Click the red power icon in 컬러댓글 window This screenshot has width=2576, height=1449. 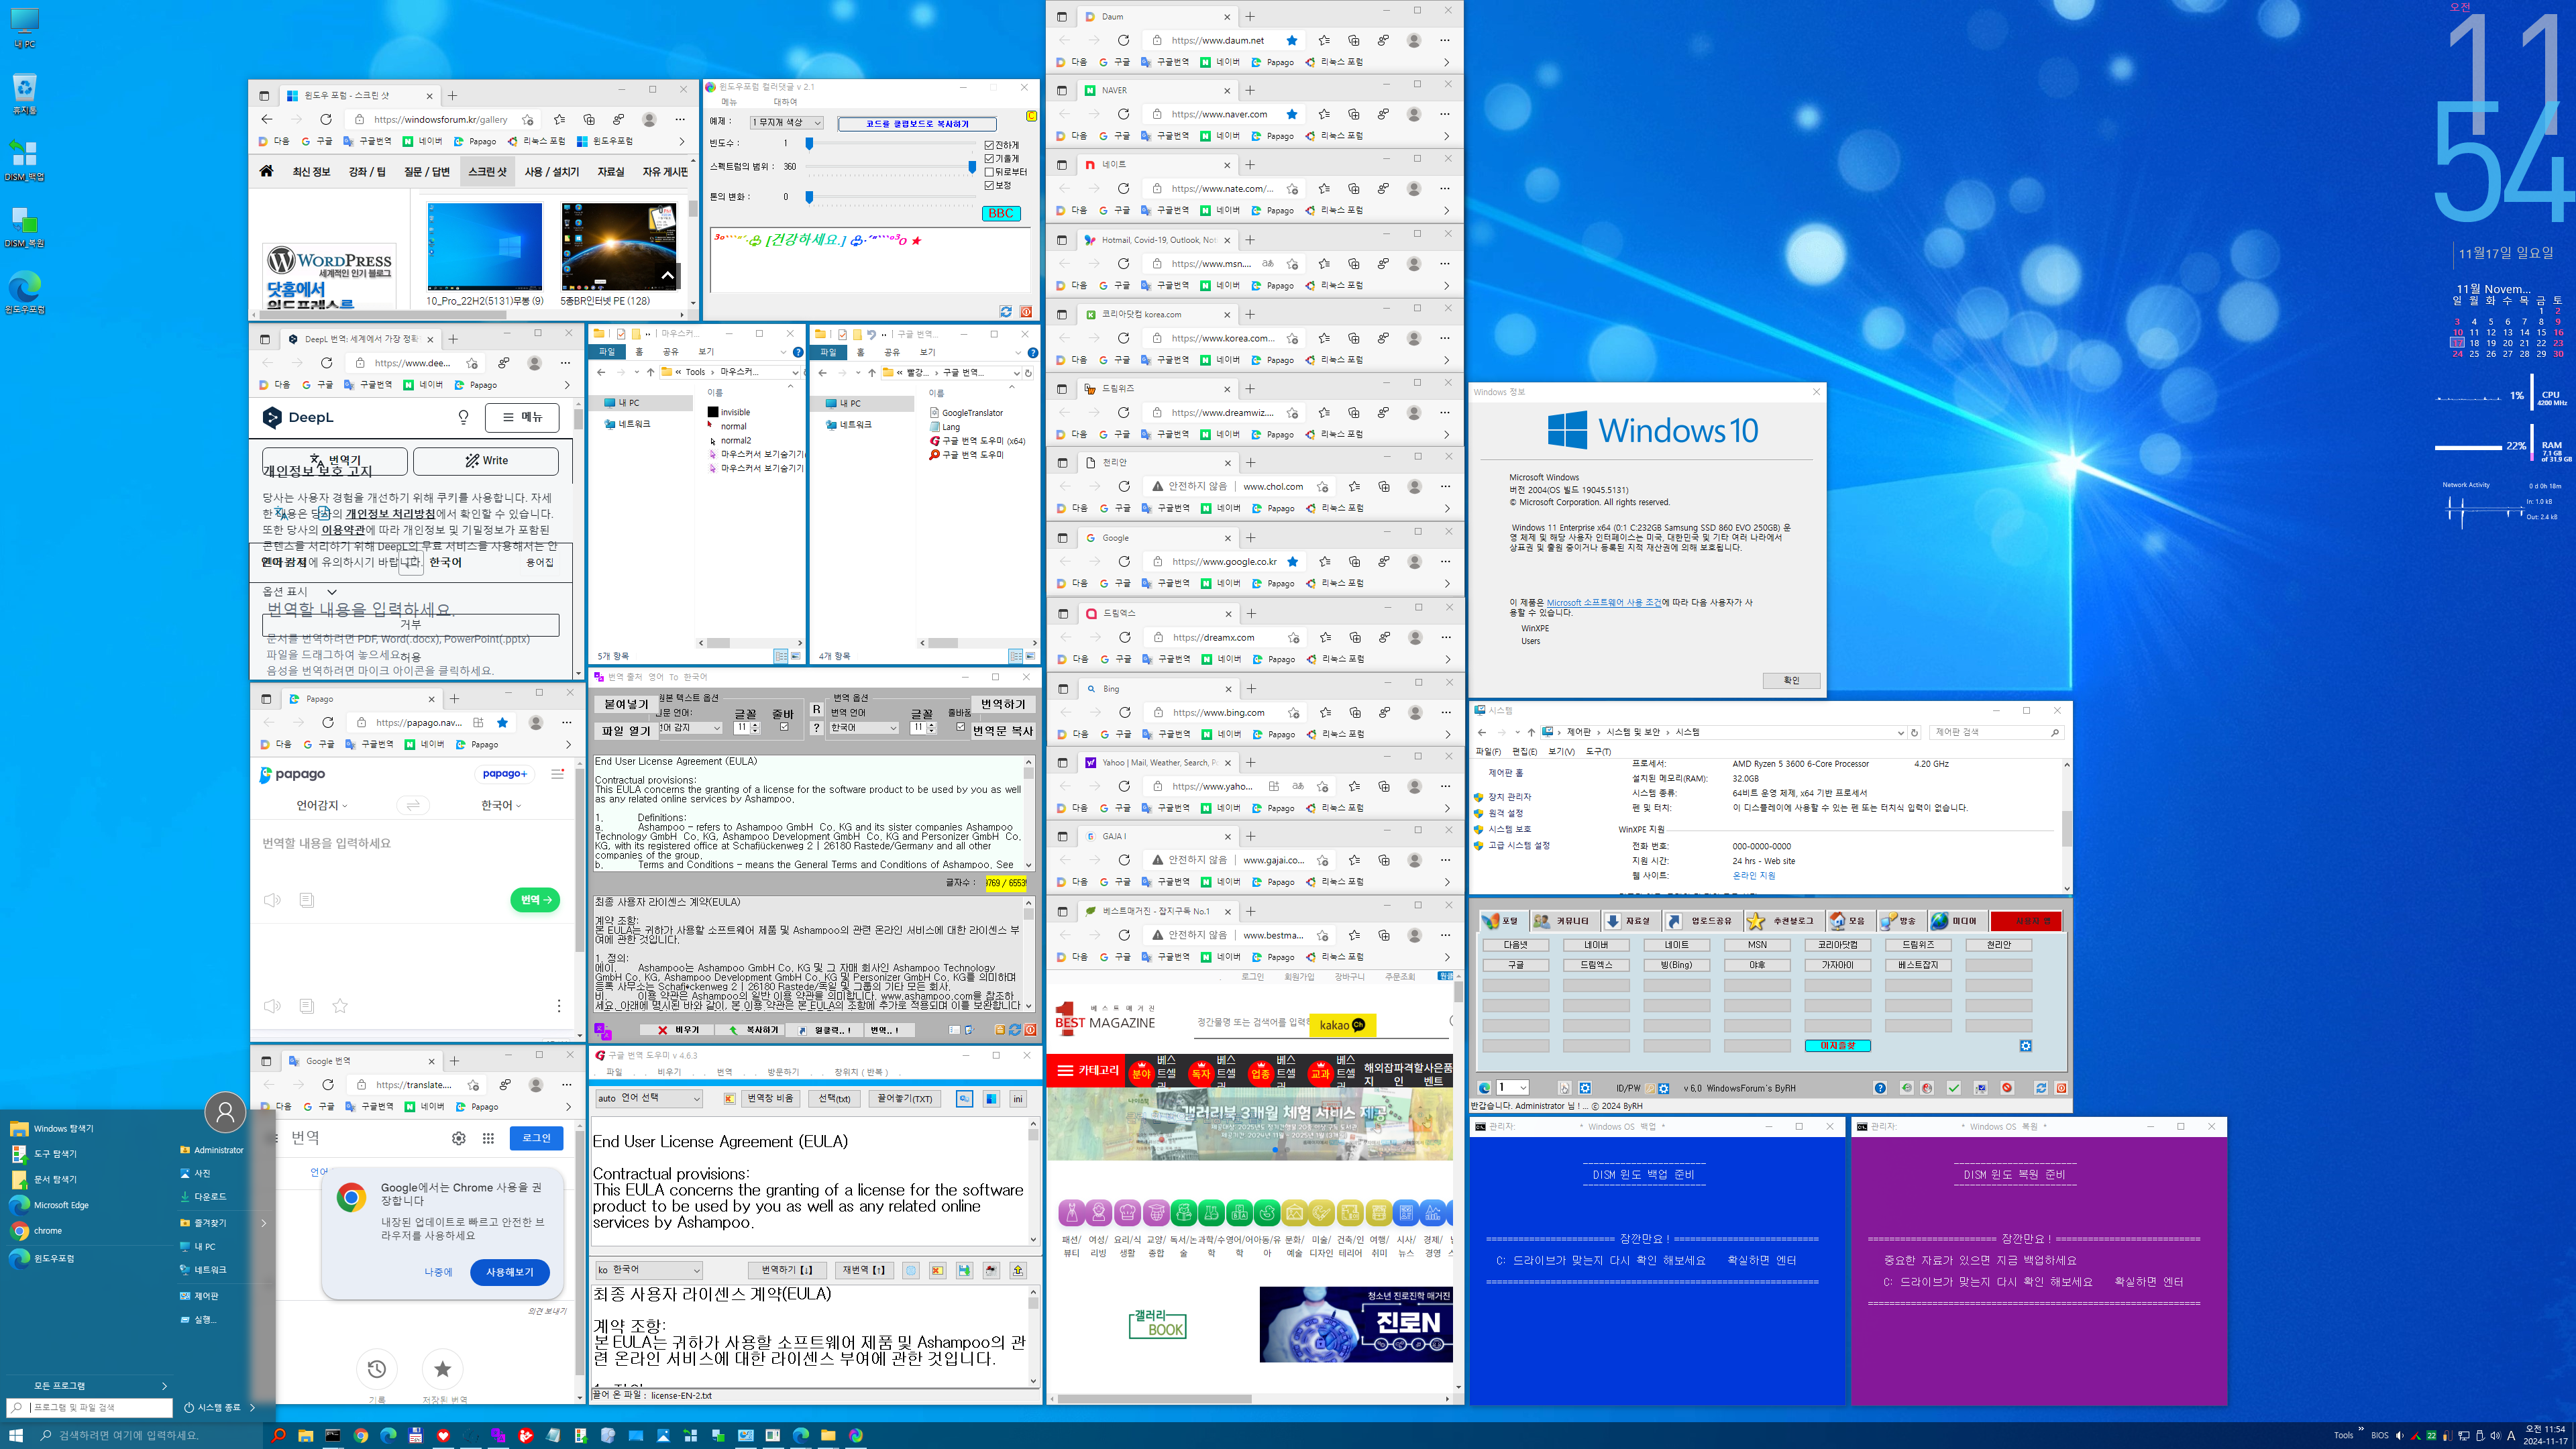tap(1026, 312)
